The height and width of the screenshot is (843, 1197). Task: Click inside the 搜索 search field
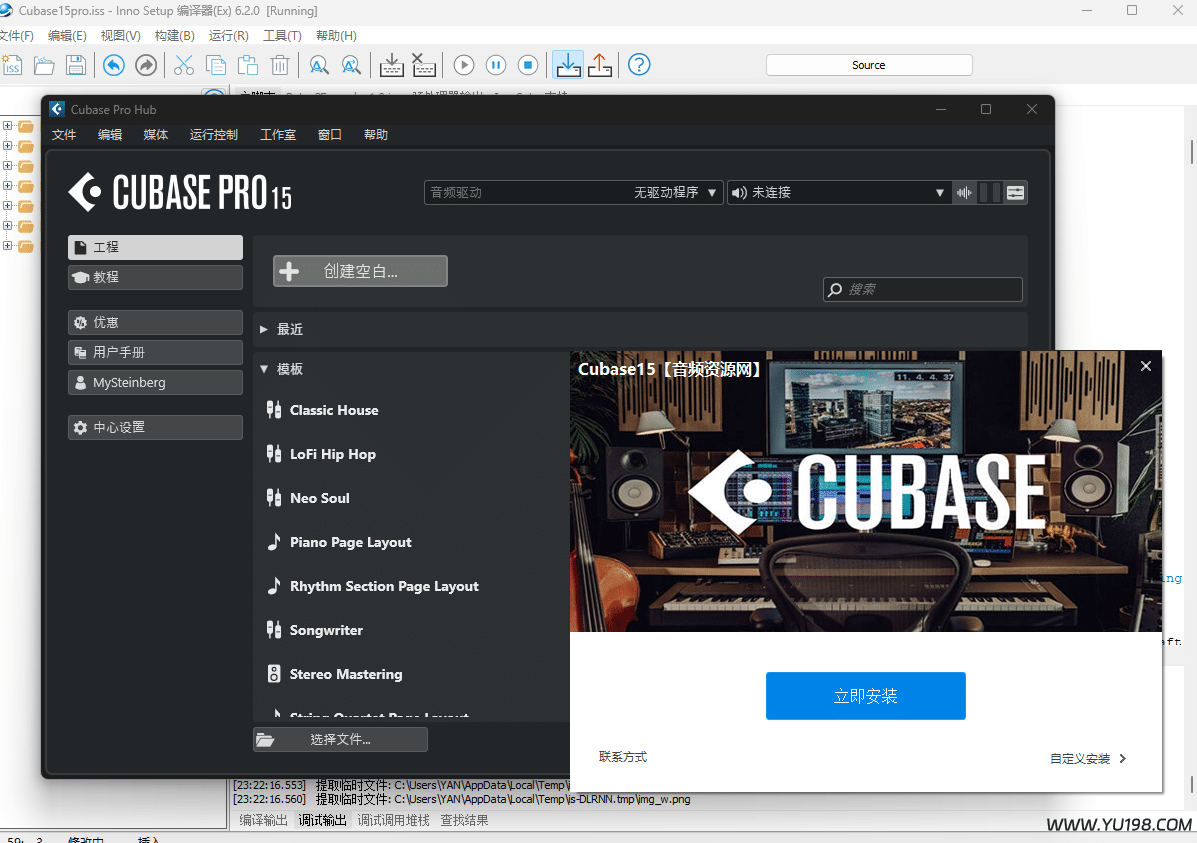click(921, 289)
